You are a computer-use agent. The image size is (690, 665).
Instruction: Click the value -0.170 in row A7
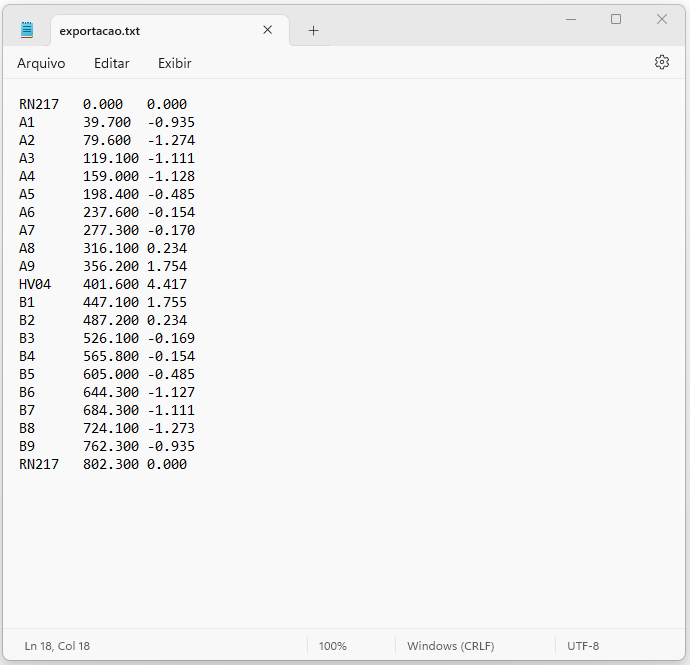pos(171,231)
